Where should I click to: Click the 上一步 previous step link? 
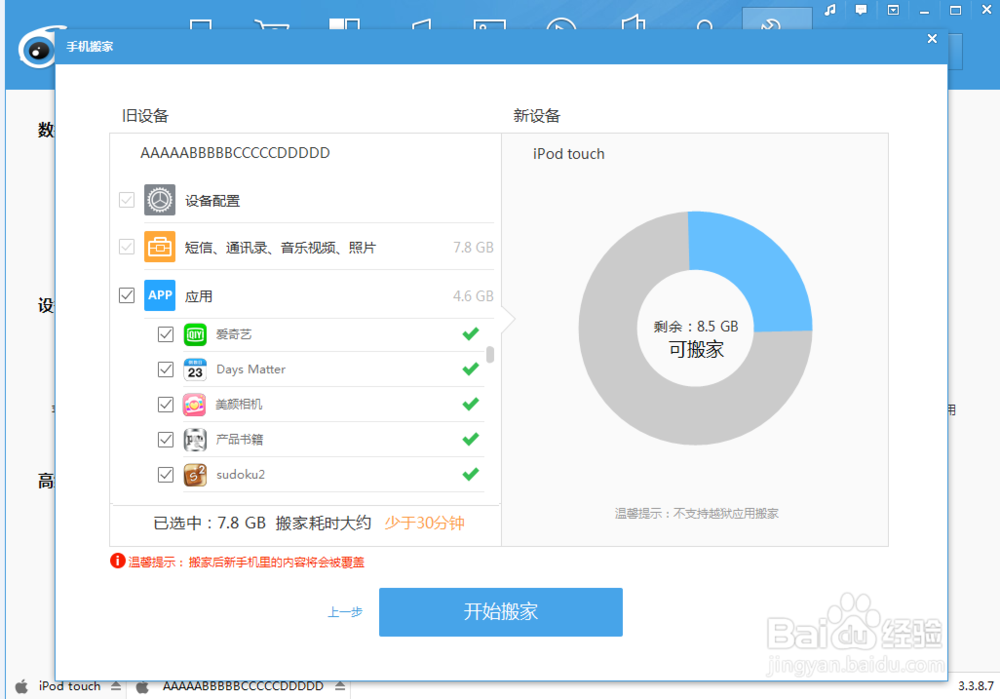(x=344, y=612)
